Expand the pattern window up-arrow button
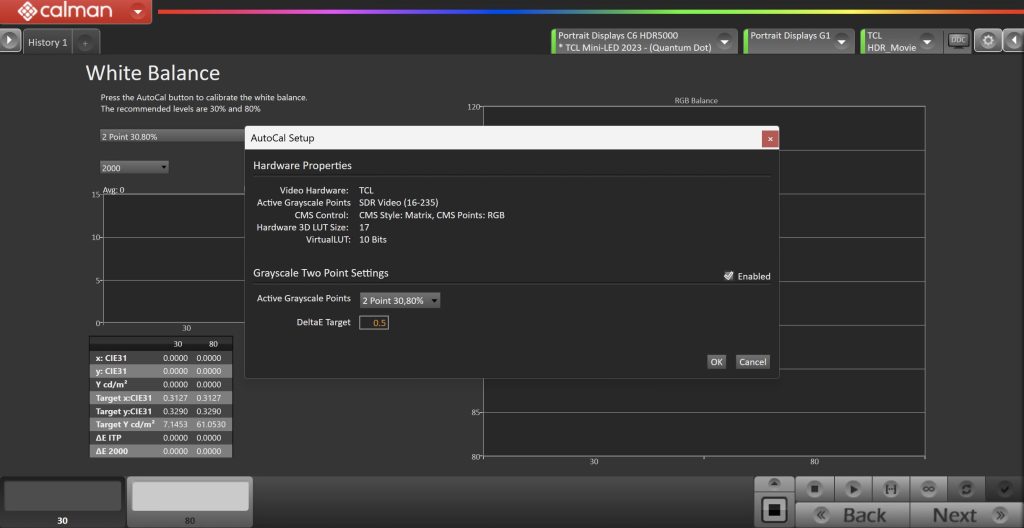 (x=775, y=484)
